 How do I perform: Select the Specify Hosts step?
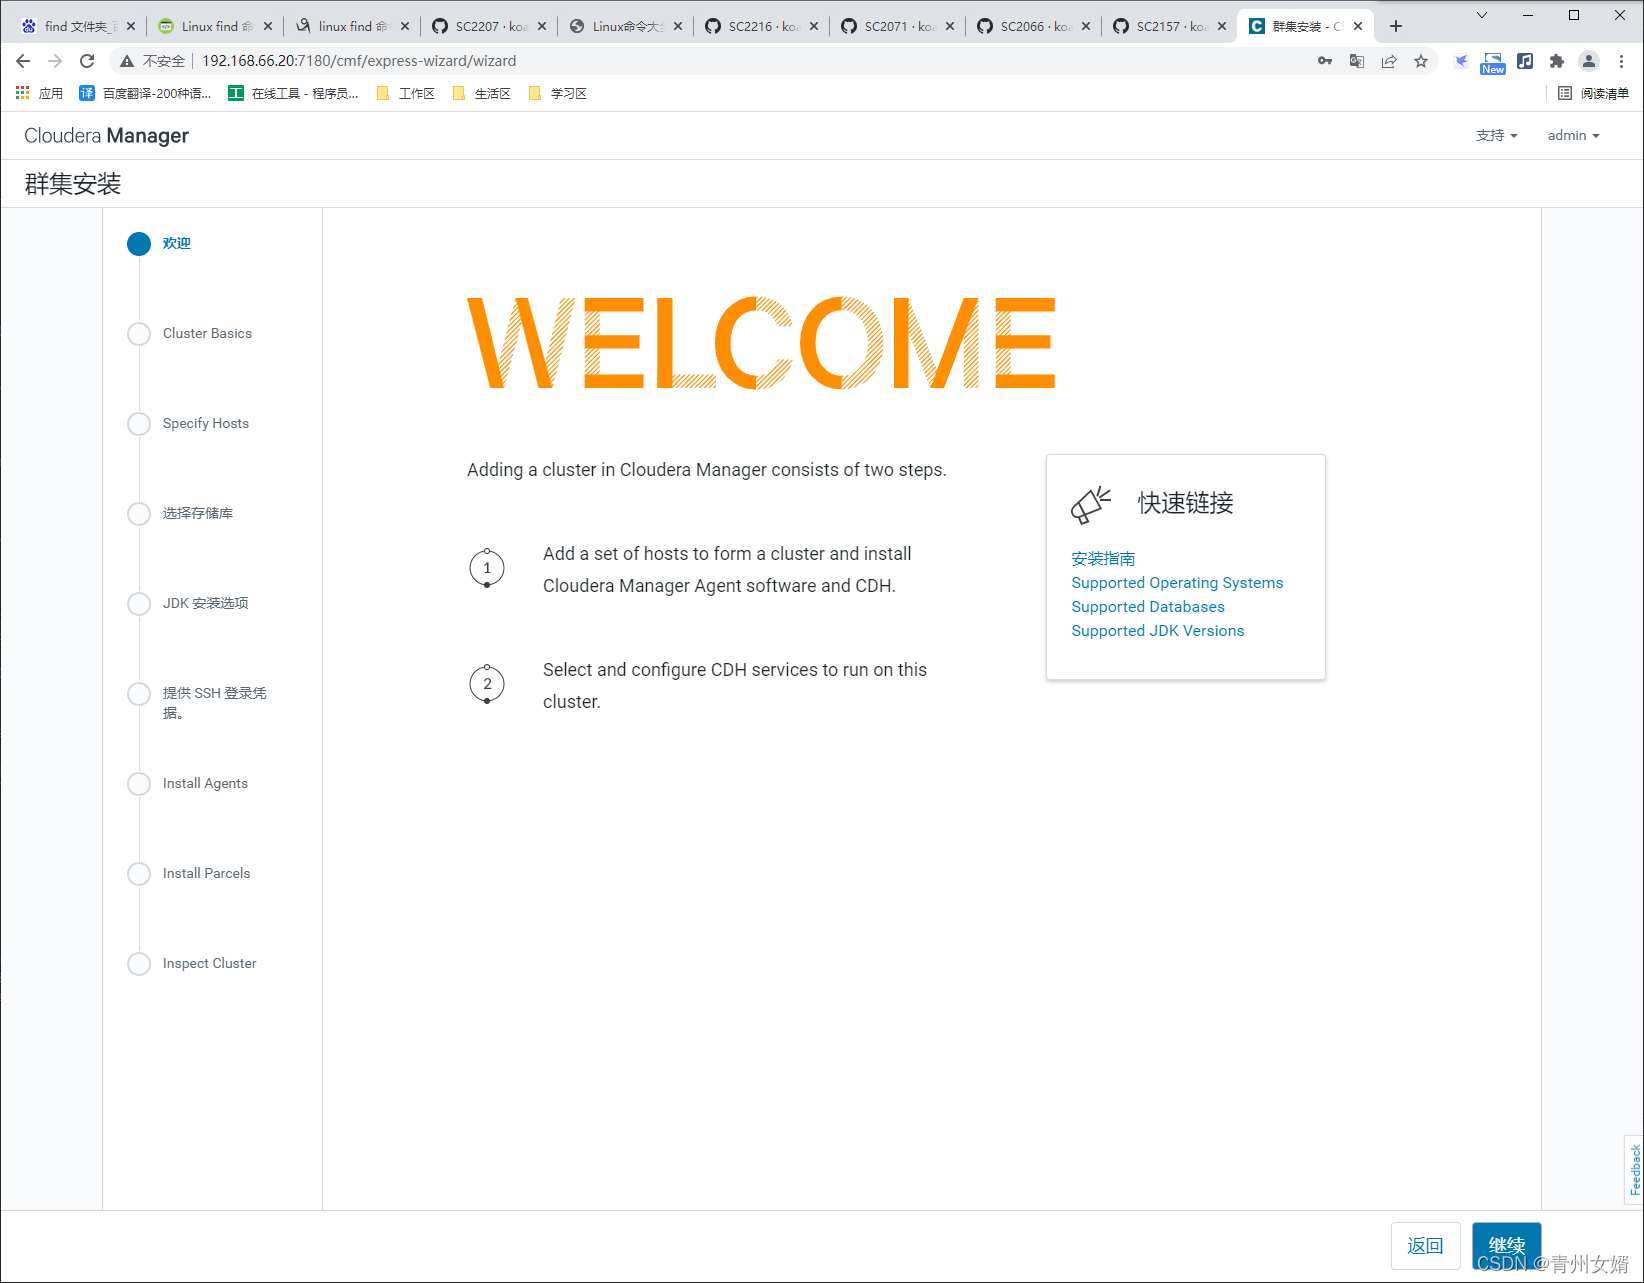[x=188, y=423]
